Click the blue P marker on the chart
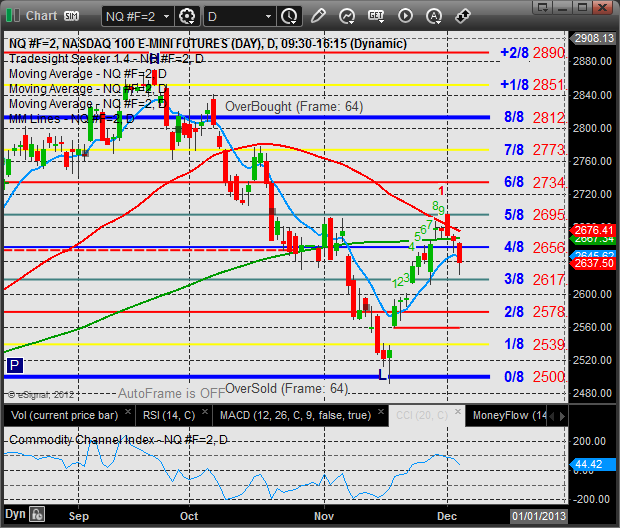Image resolution: width=620 pixels, height=528 pixels. click(x=15, y=365)
